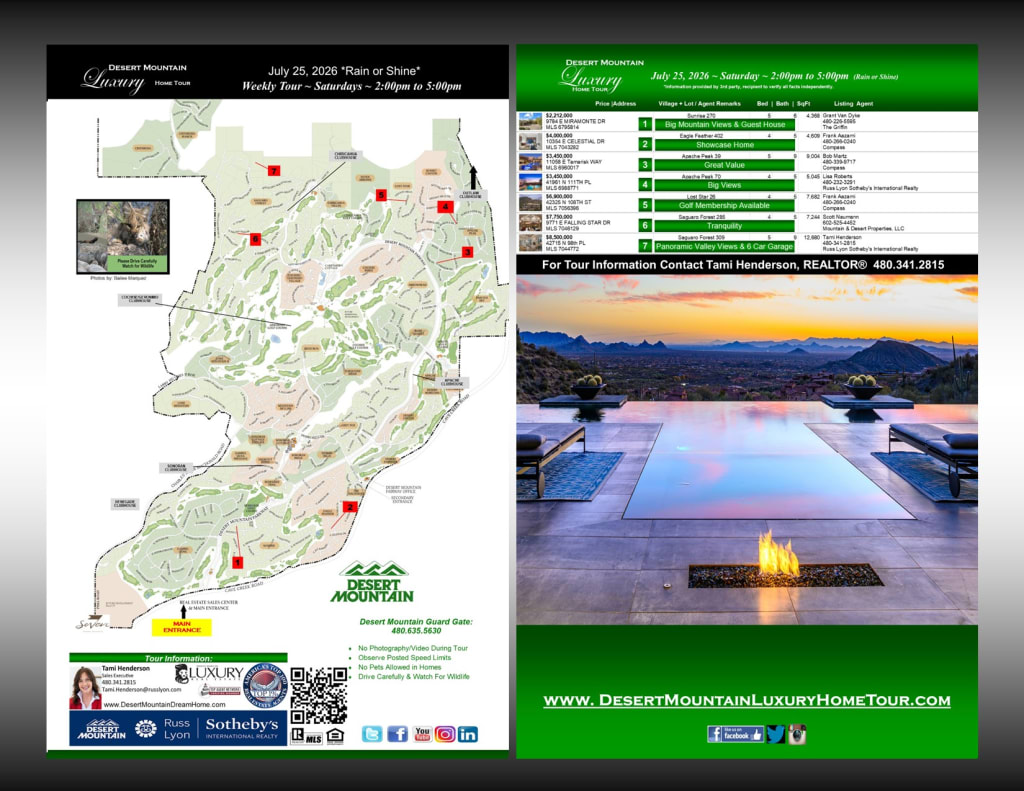
Task: Click the 'Observe Posted Speed Limits' text
Action: (404, 658)
